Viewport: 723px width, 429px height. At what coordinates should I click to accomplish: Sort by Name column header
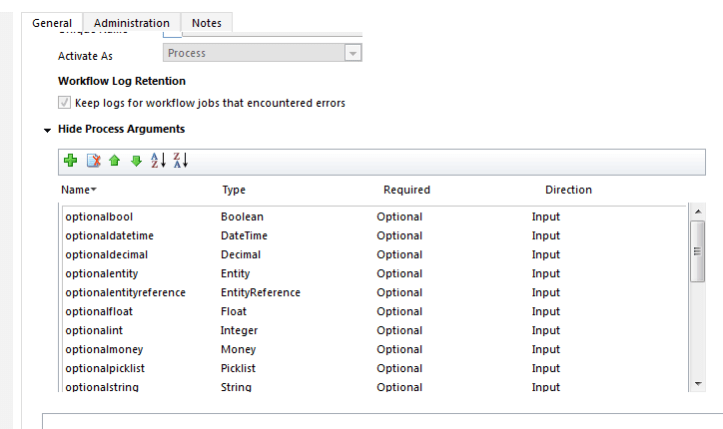point(78,190)
